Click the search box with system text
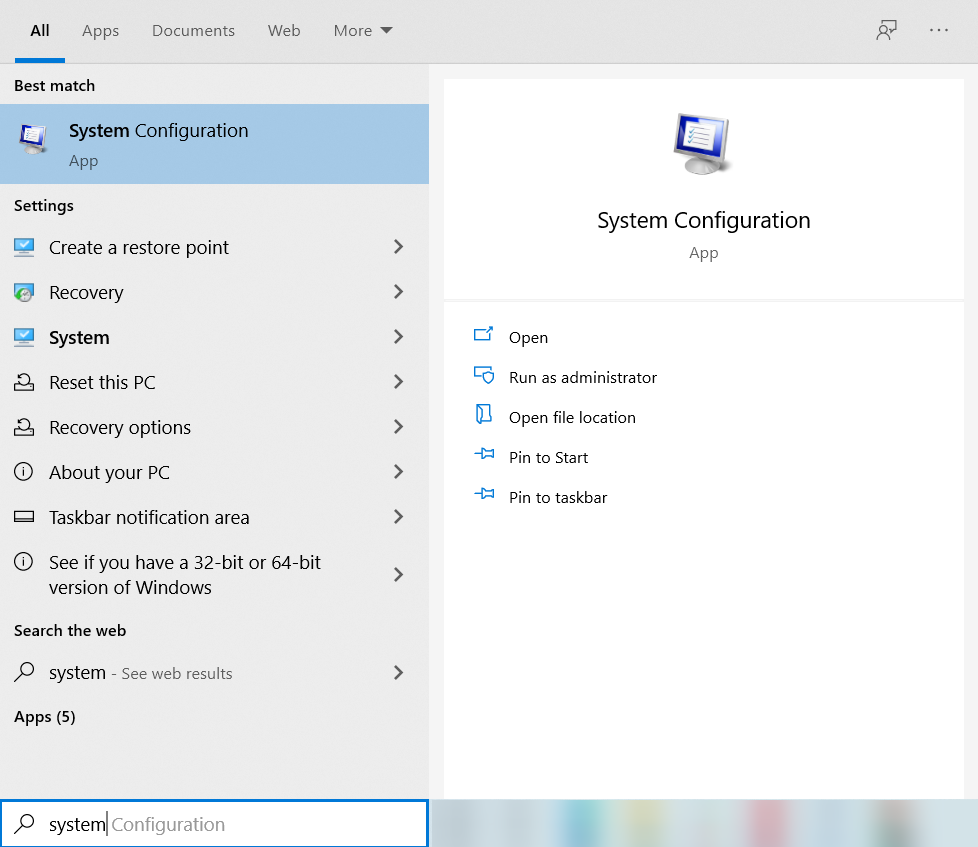978x847 pixels. coord(214,824)
